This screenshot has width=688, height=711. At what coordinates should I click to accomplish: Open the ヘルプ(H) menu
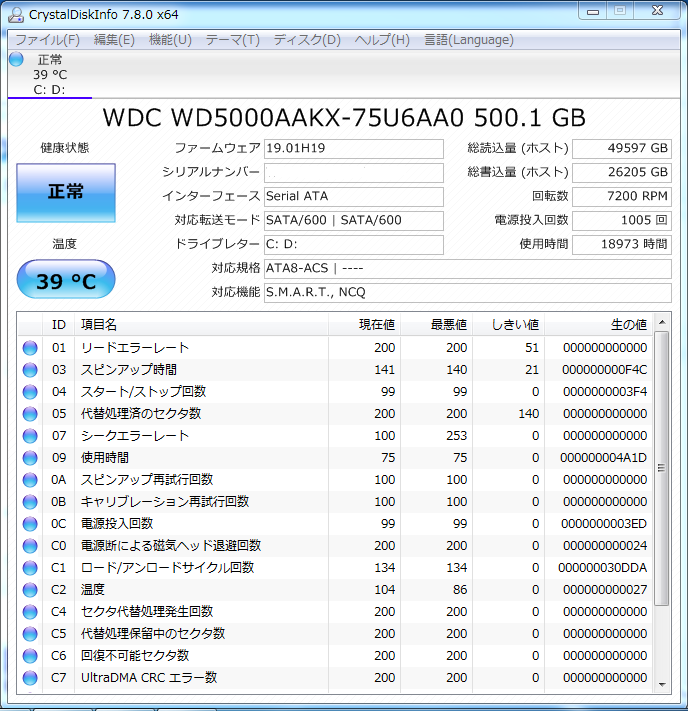(x=382, y=40)
